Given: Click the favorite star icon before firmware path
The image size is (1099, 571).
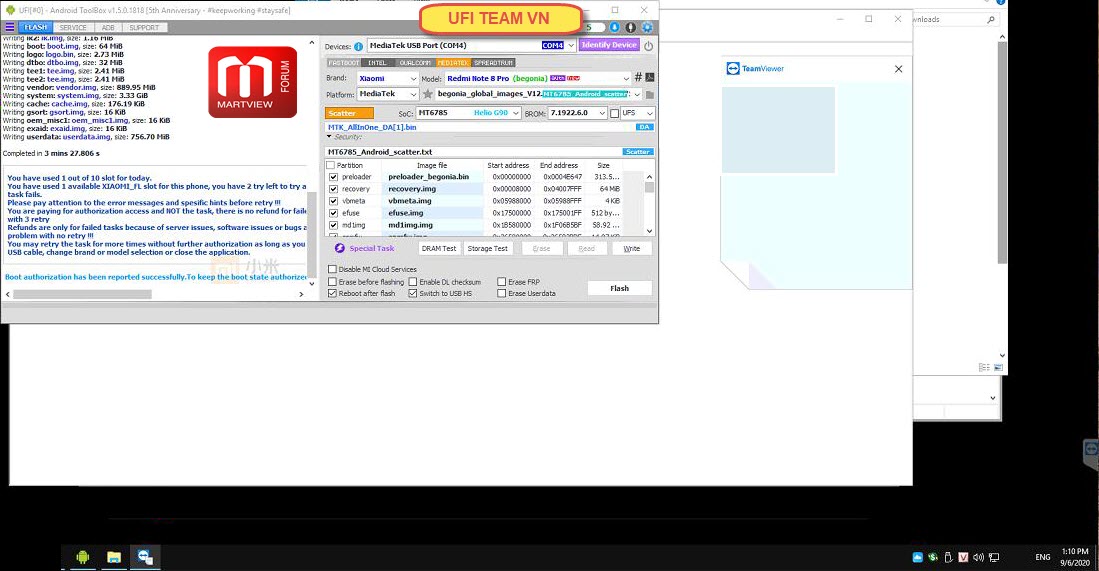Looking at the screenshot, I should [x=428, y=94].
